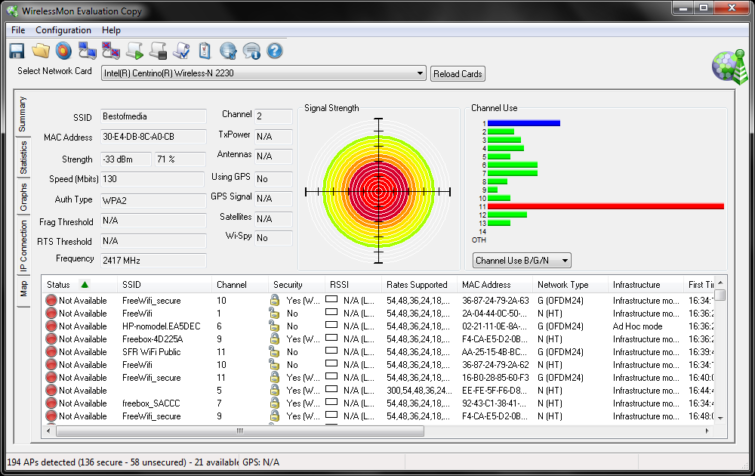The height and width of the screenshot is (476, 755).
Task: Open the File menu
Action: tap(18, 30)
